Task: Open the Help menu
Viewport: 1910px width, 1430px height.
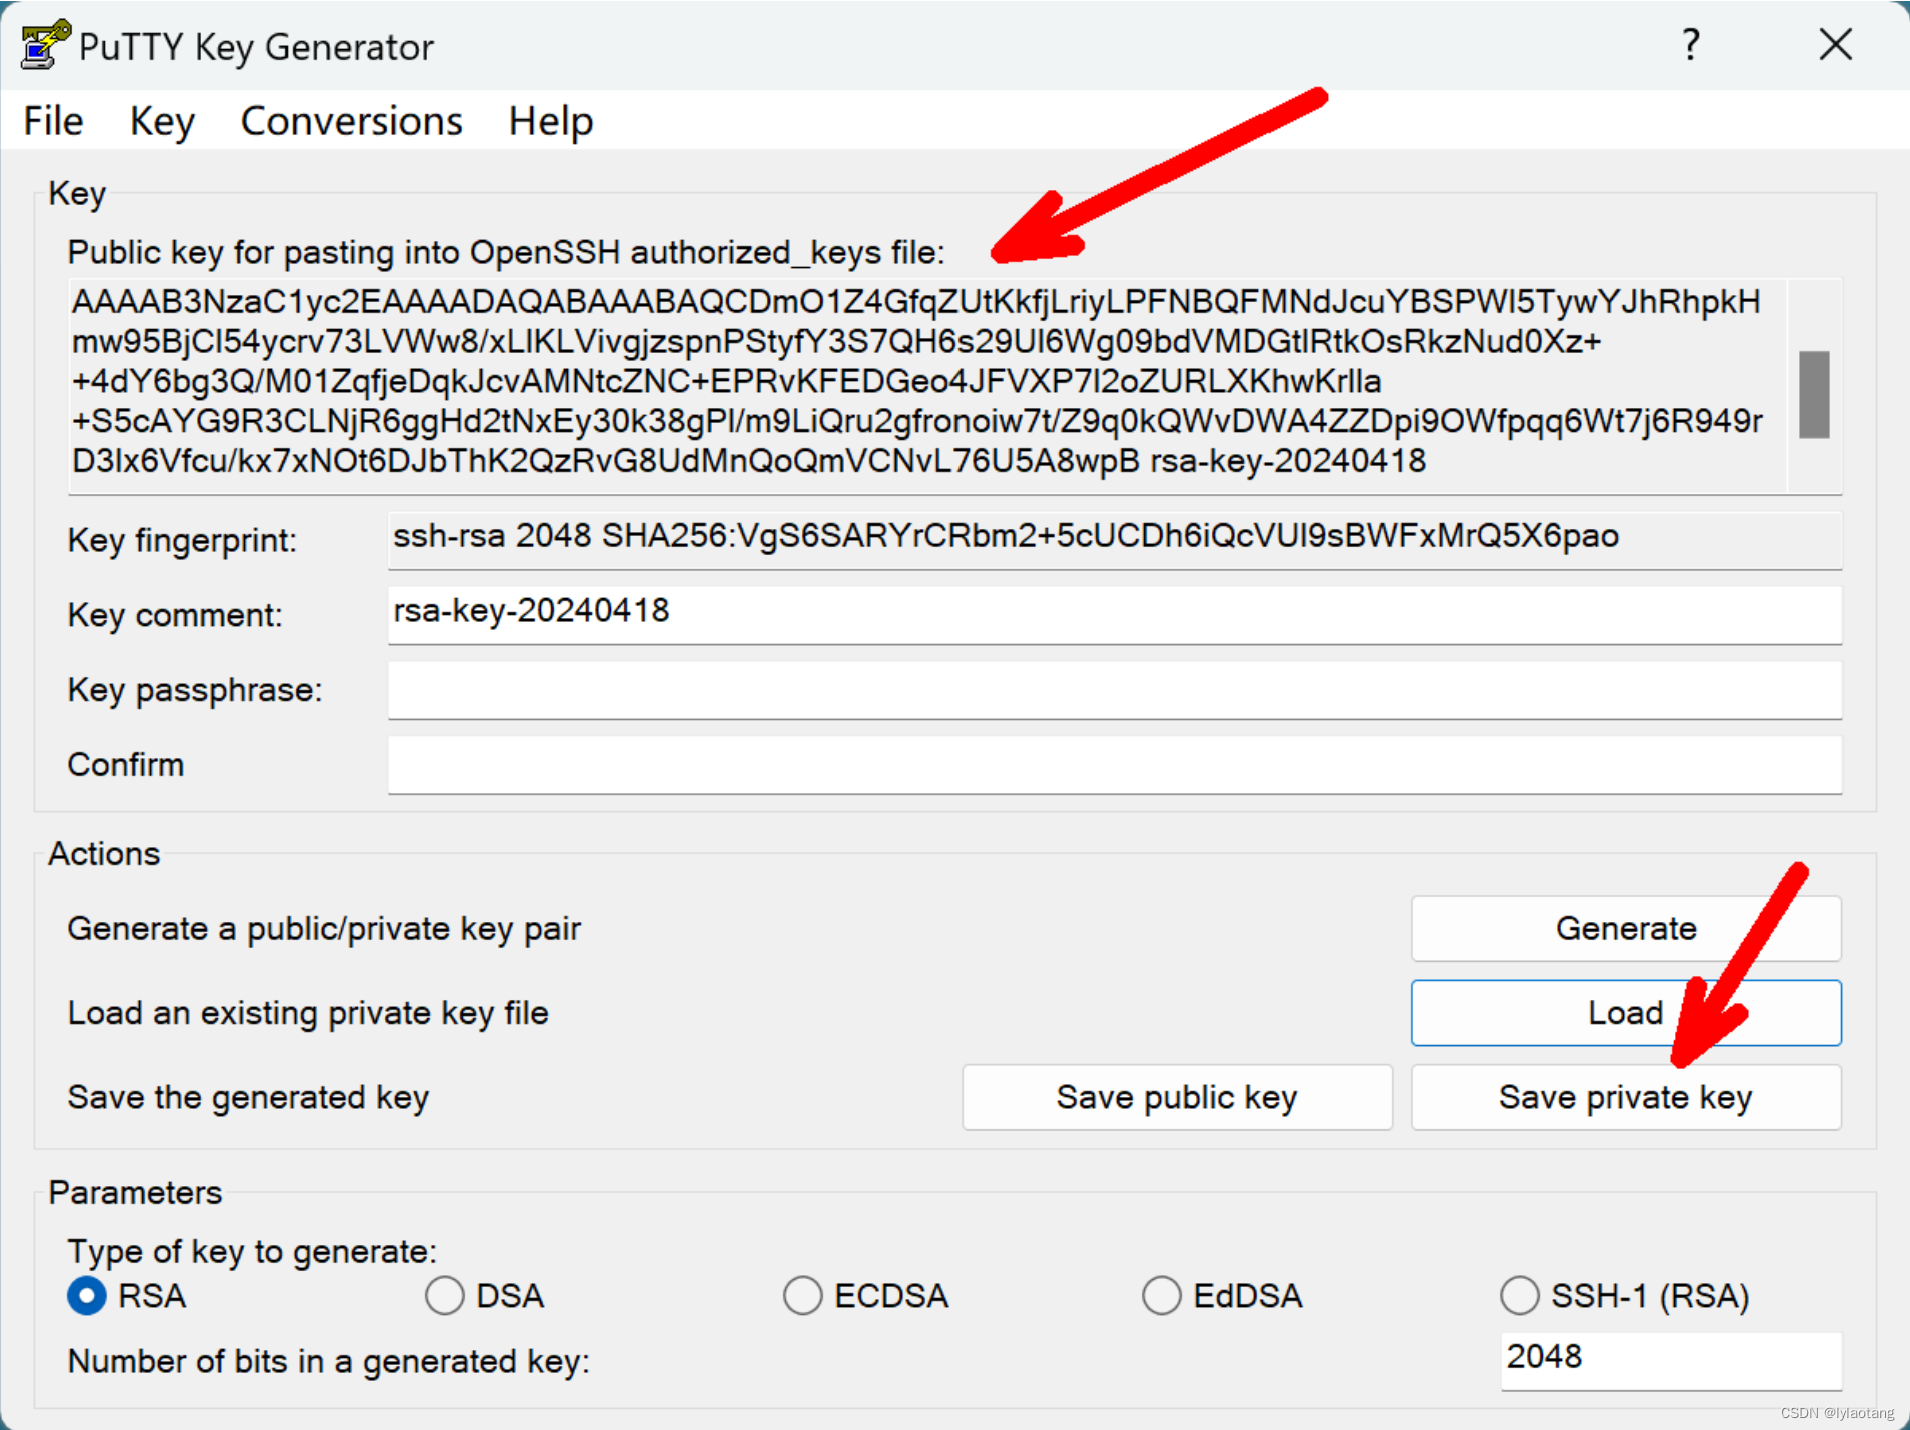Action: [x=551, y=121]
